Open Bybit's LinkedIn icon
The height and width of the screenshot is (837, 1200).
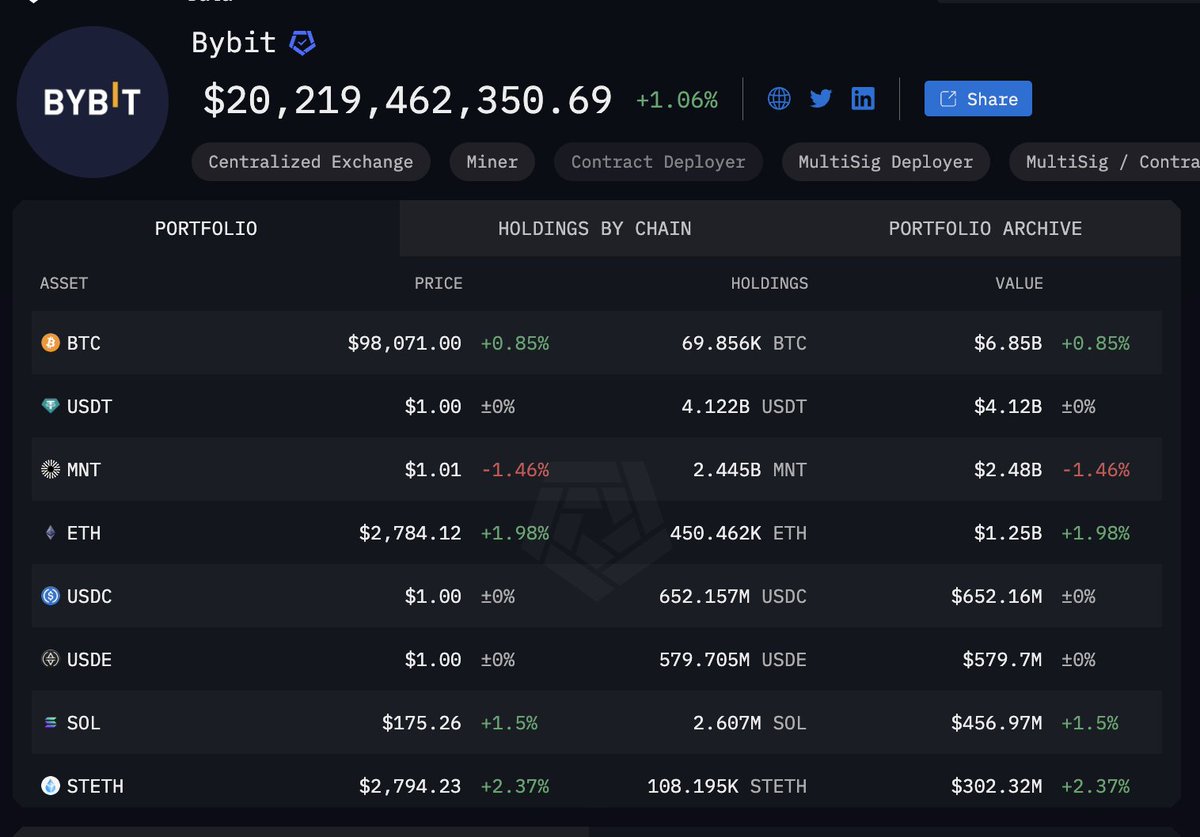click(x=863, y=99)
